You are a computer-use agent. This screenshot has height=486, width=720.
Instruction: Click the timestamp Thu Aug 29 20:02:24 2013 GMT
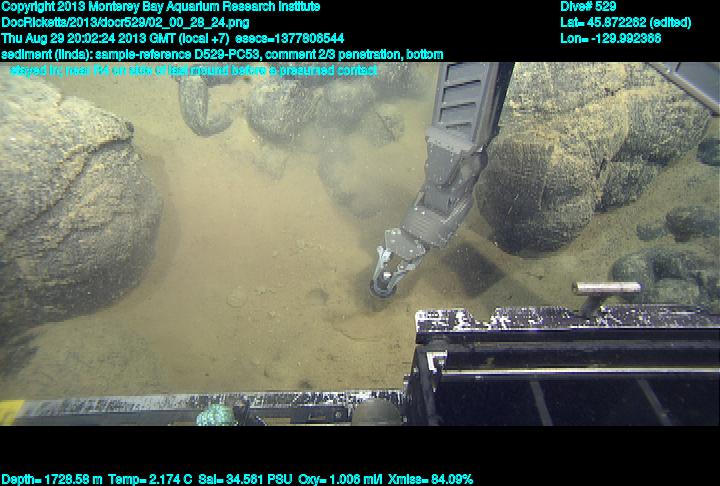tap(88, 39)
